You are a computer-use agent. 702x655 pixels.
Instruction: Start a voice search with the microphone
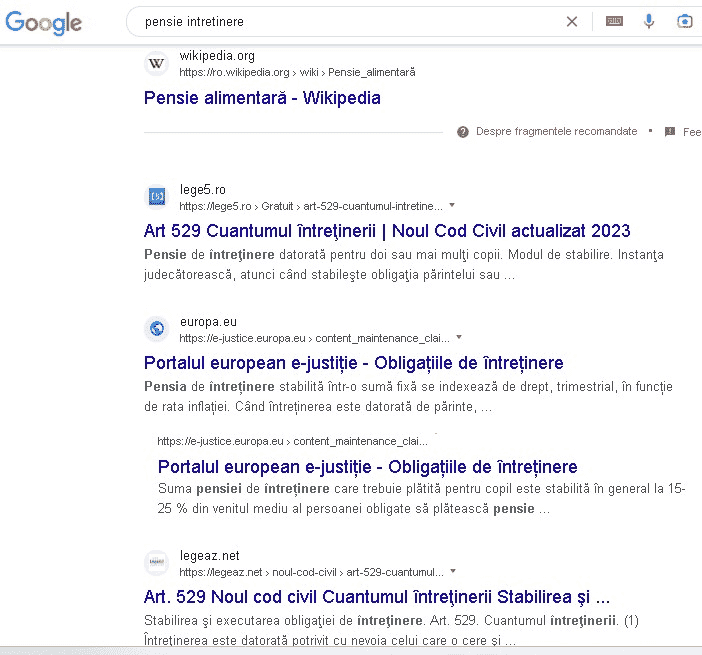(x=649, y=21)
